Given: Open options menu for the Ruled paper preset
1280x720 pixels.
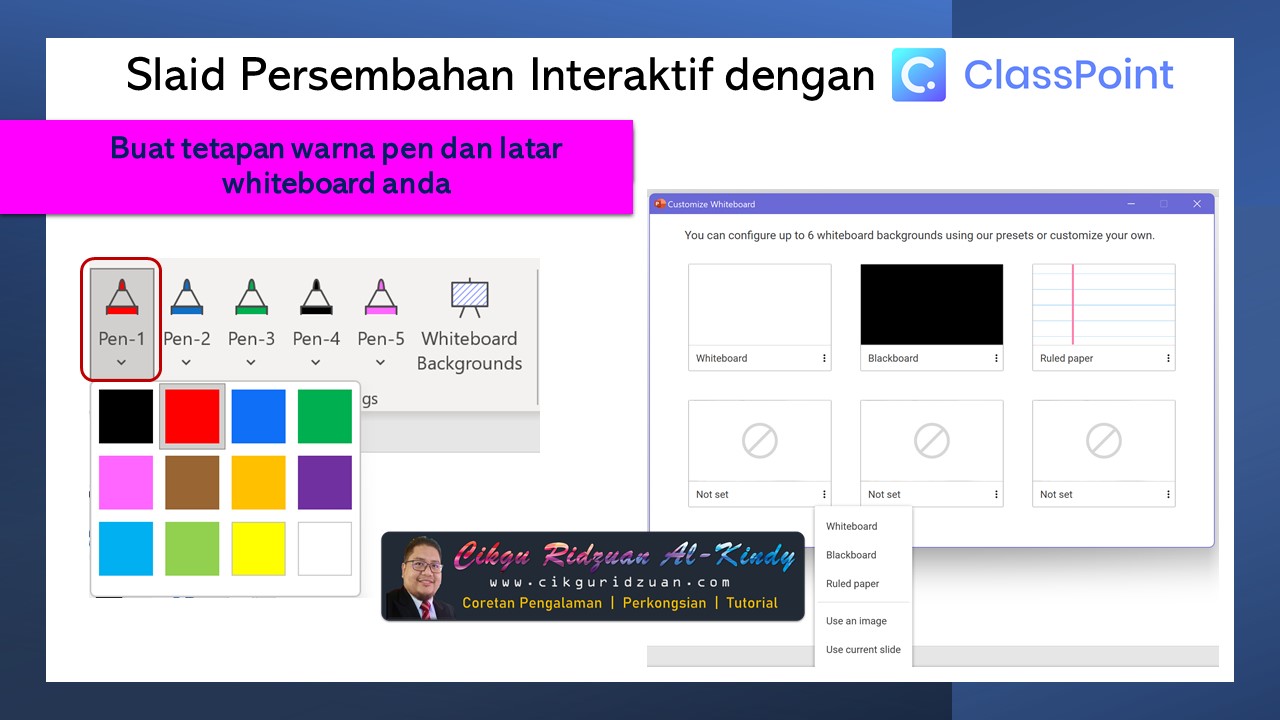Looking at the screenshot, I should coord(1168,357).
